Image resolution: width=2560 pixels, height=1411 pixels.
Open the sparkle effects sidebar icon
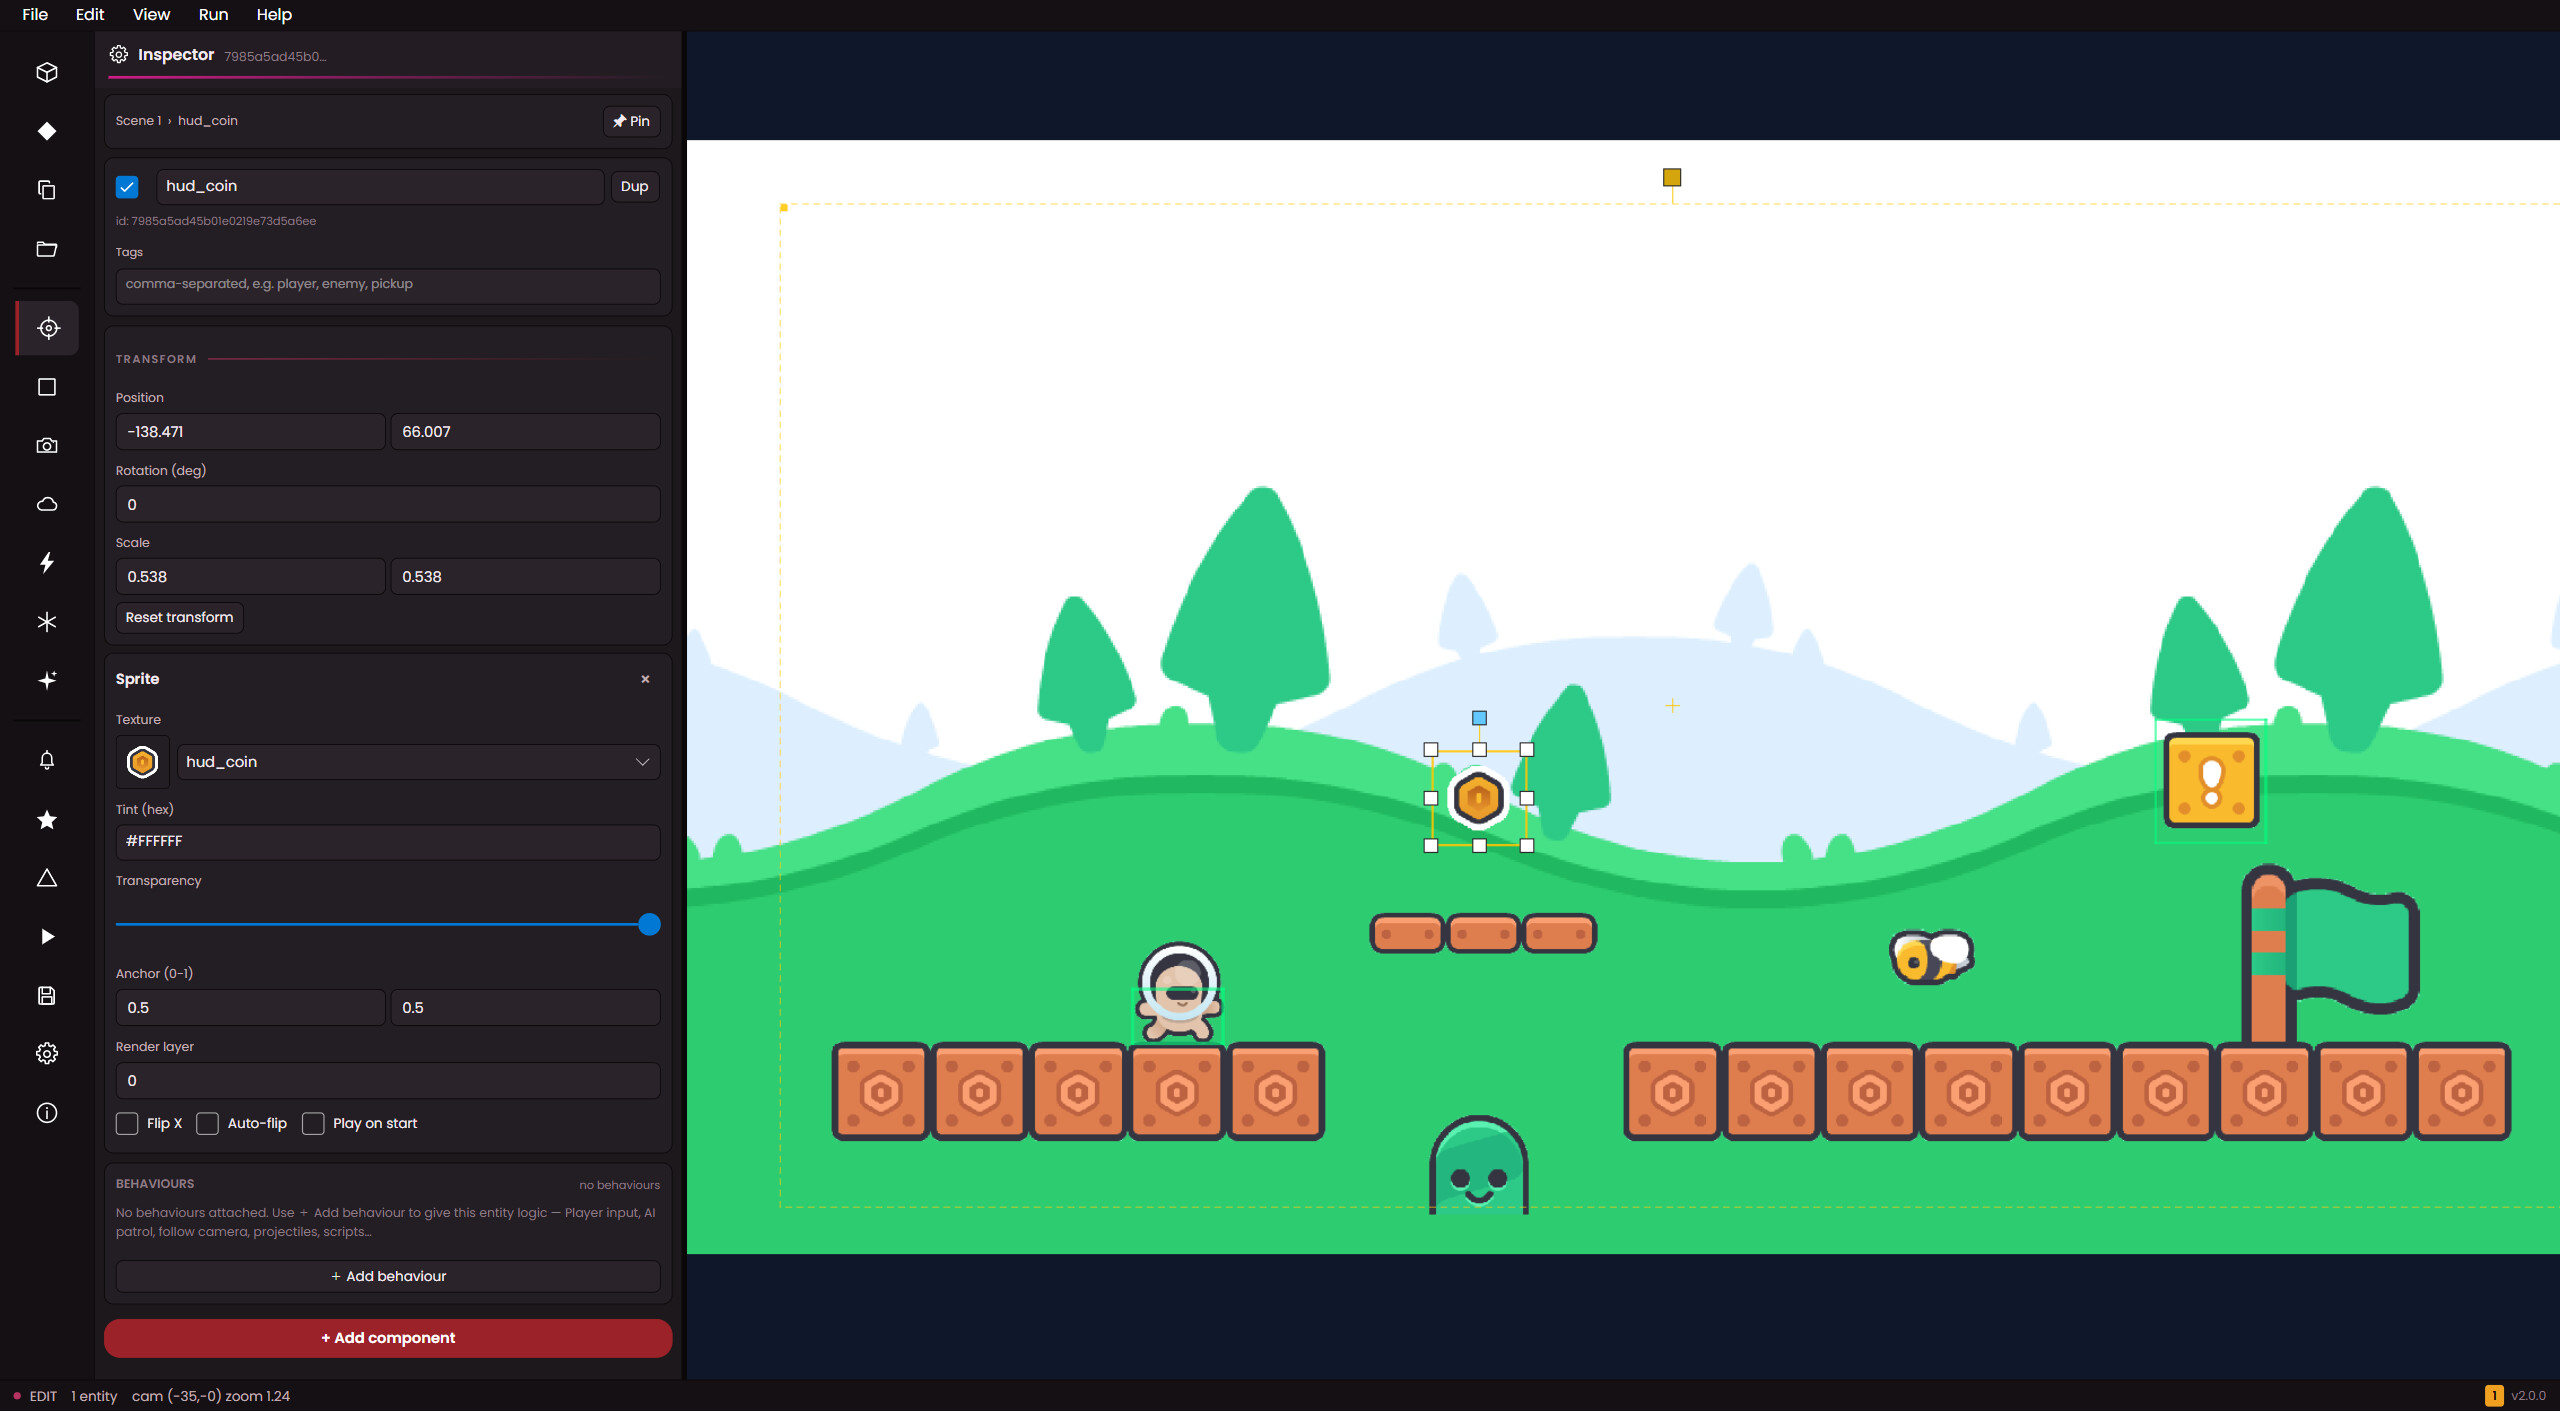click(x=47, y=680)
